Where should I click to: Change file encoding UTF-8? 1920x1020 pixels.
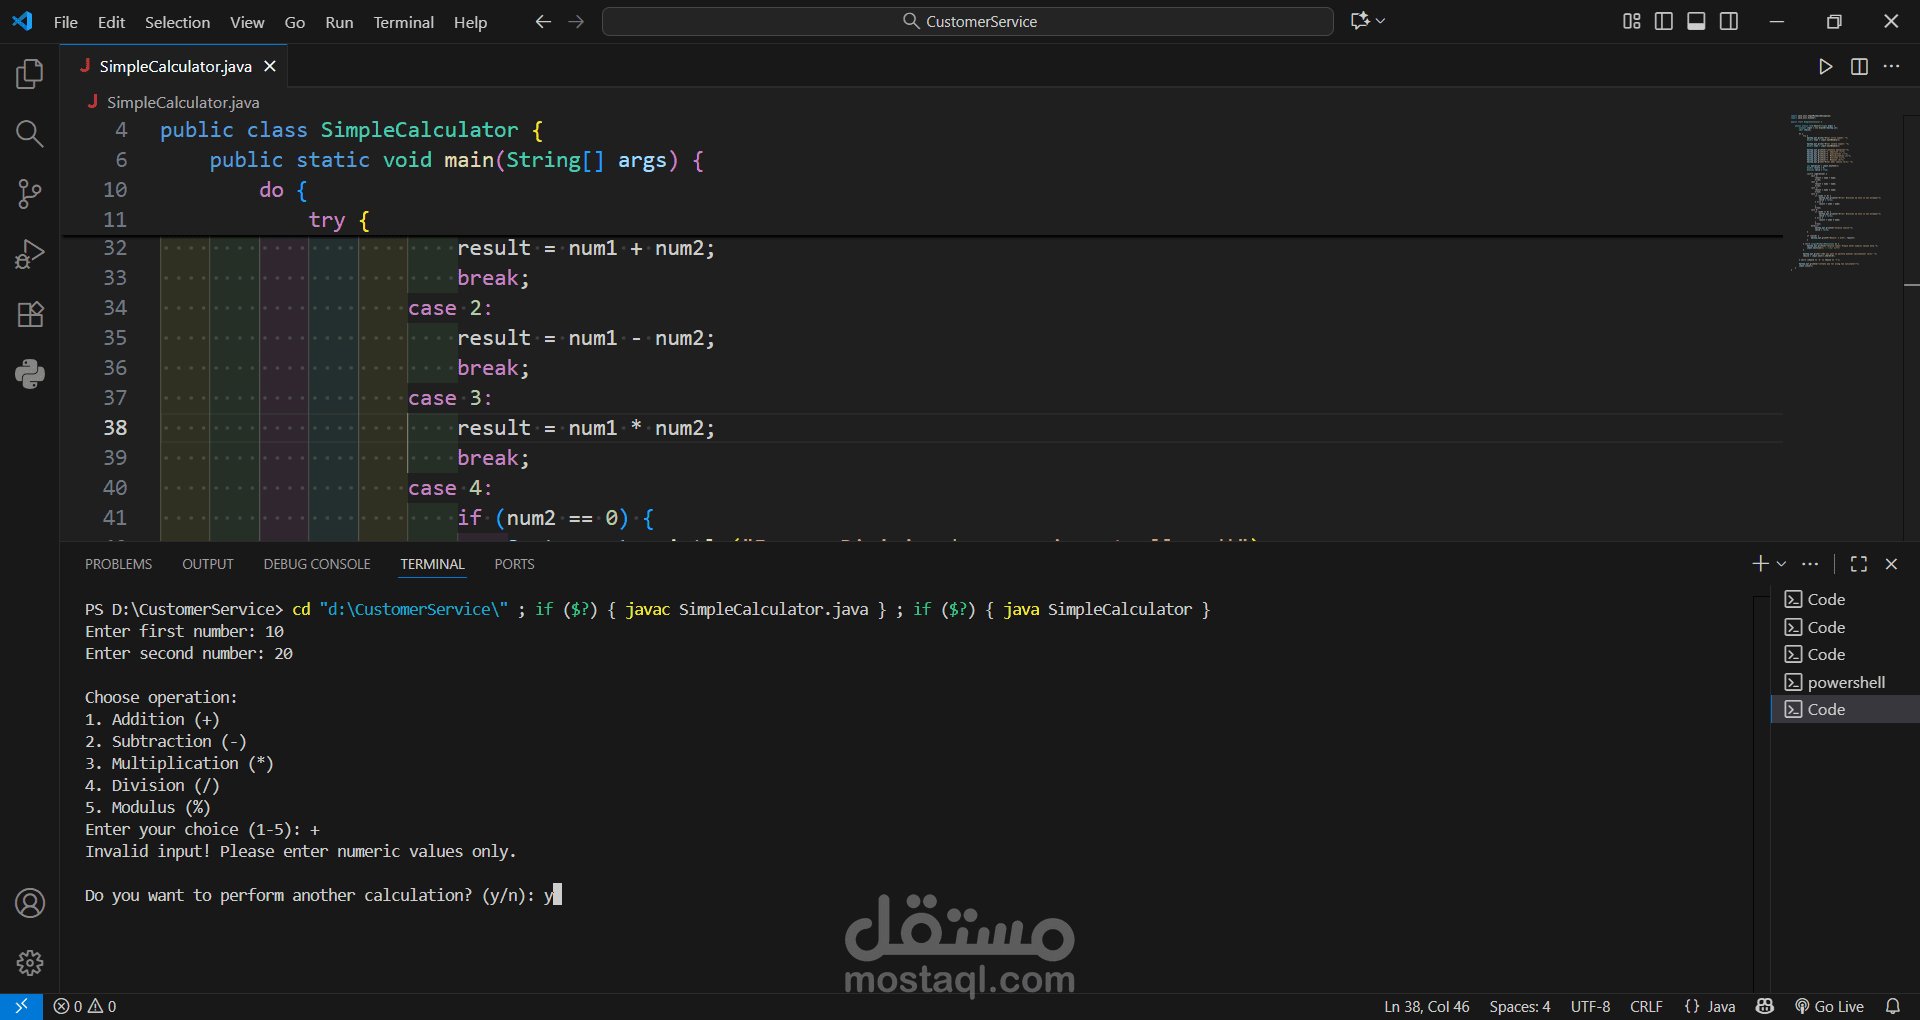pyautogui.click(x=1590, y=1006)
